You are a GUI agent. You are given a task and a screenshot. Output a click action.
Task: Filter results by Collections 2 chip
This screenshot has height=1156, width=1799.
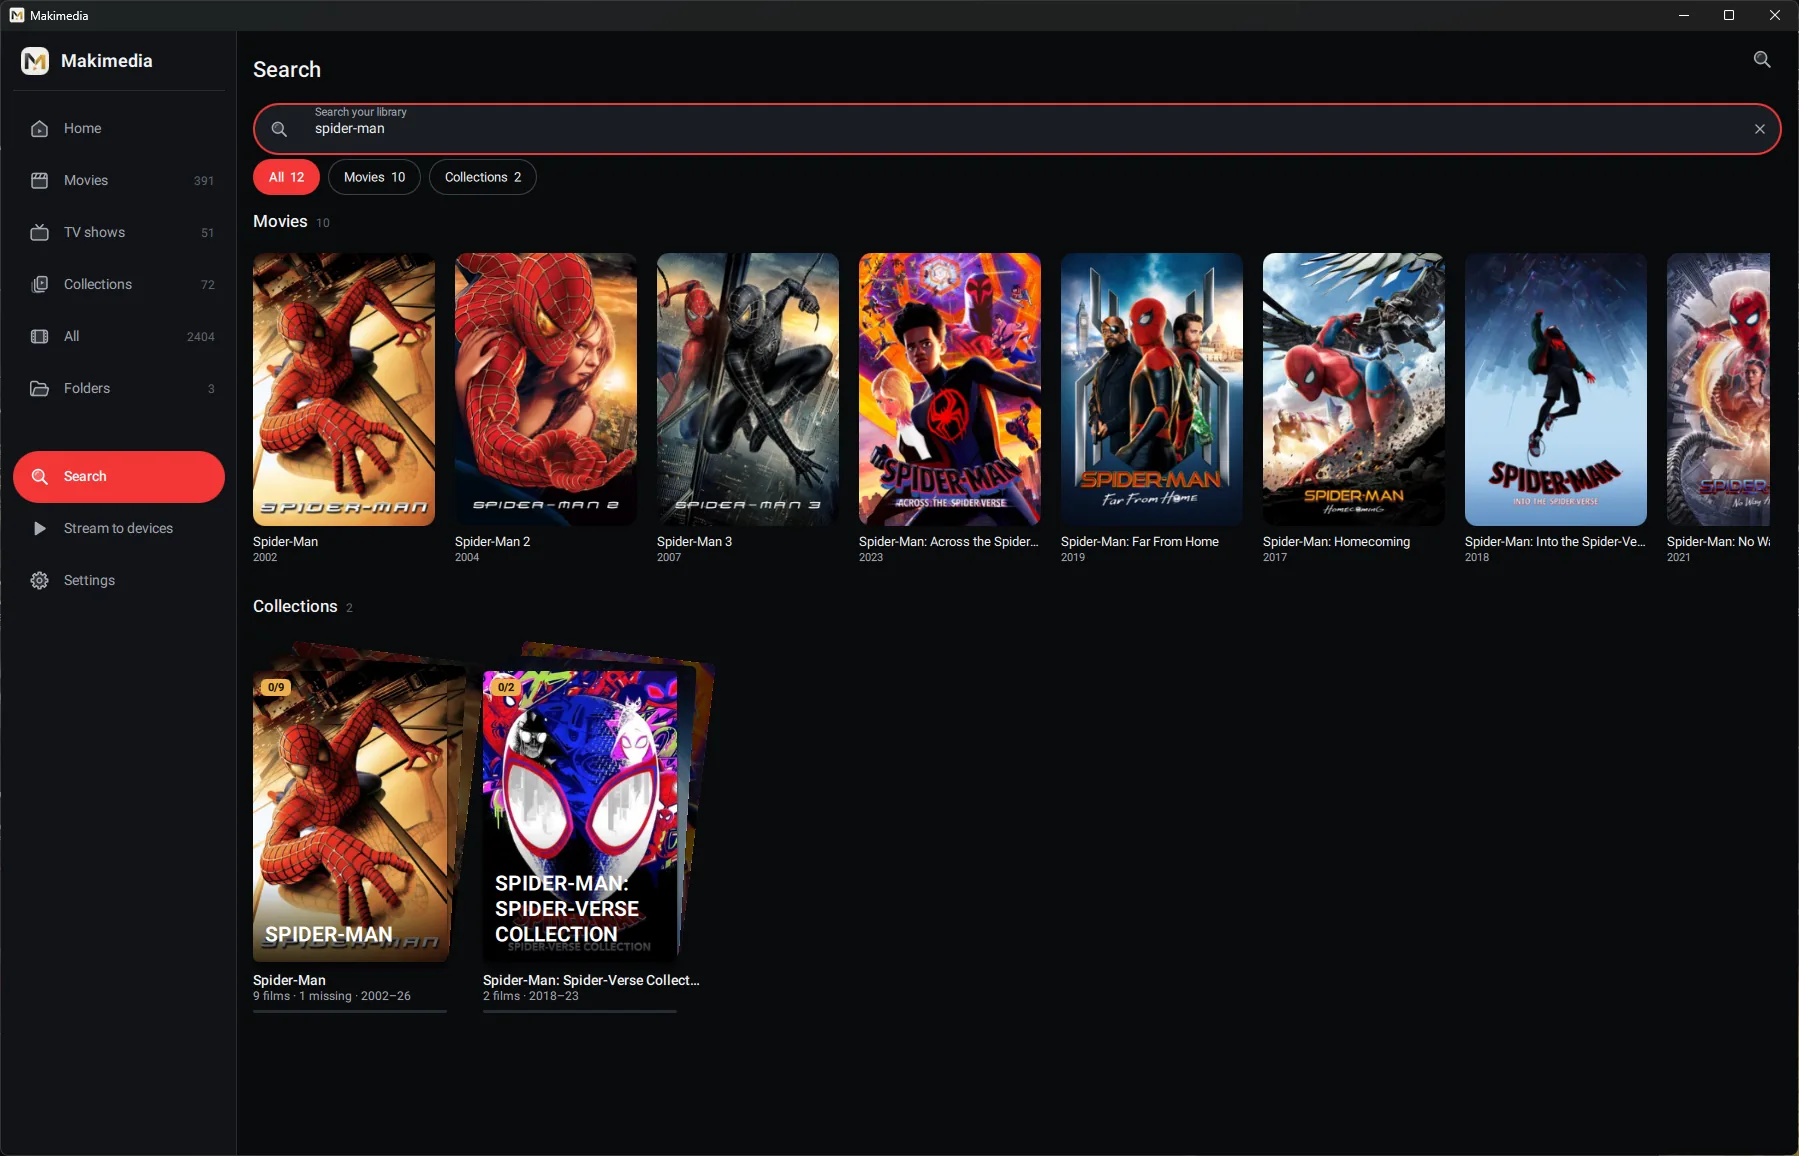click(x=483, y=177)
